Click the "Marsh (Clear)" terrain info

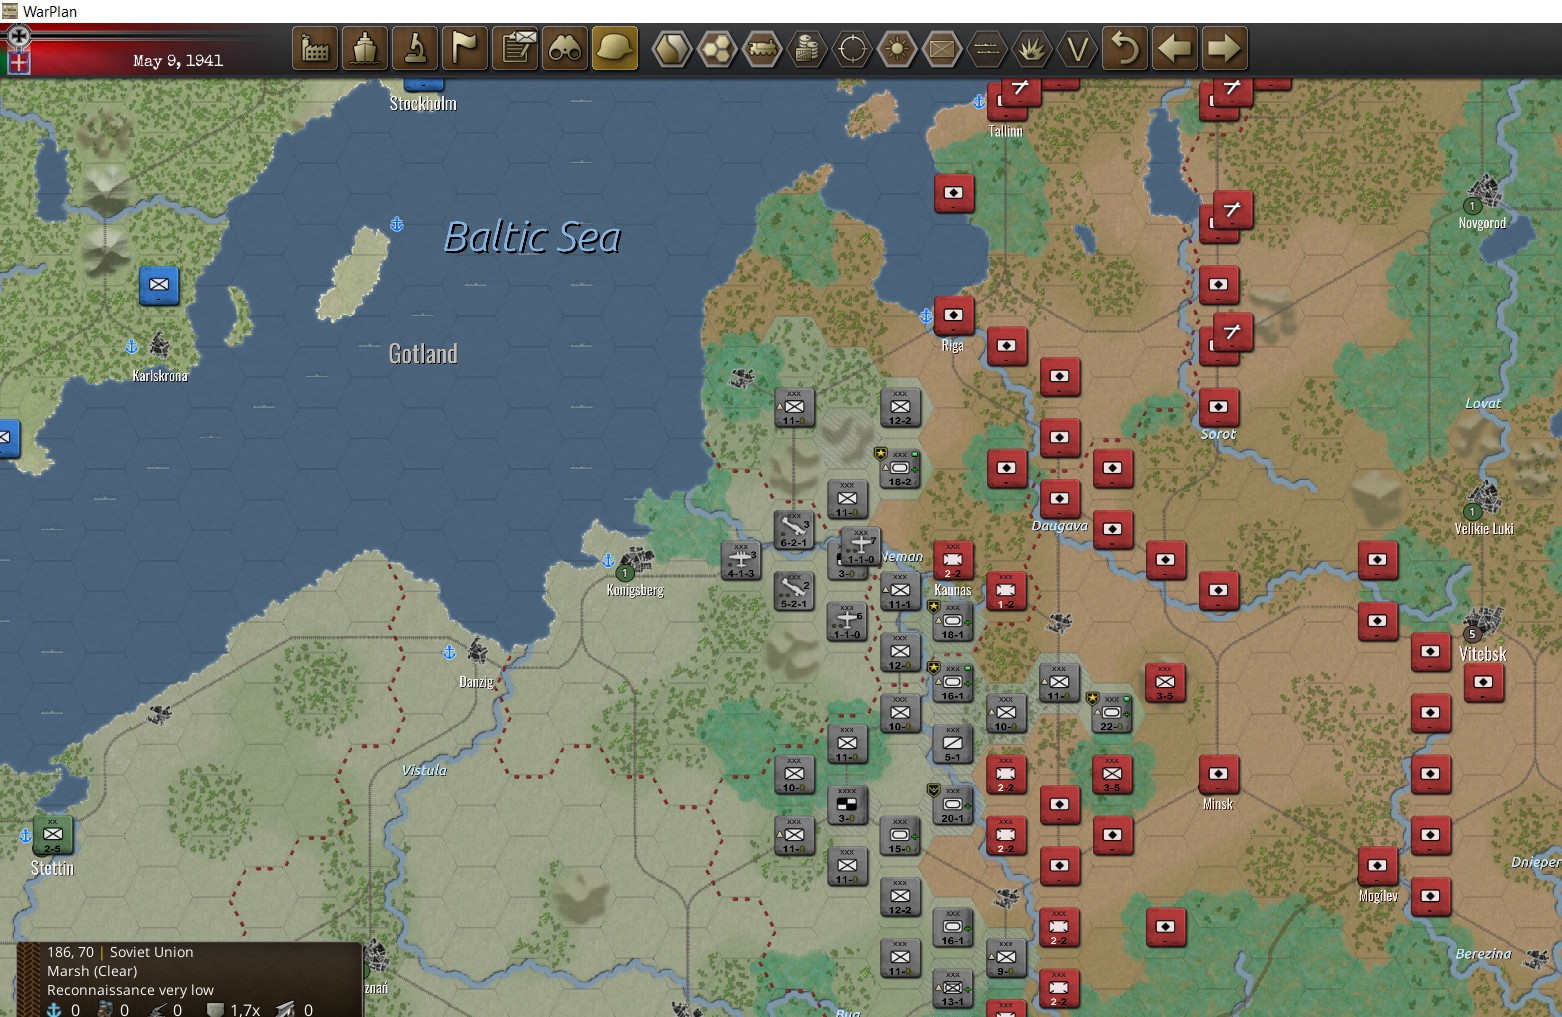(92, 971)
